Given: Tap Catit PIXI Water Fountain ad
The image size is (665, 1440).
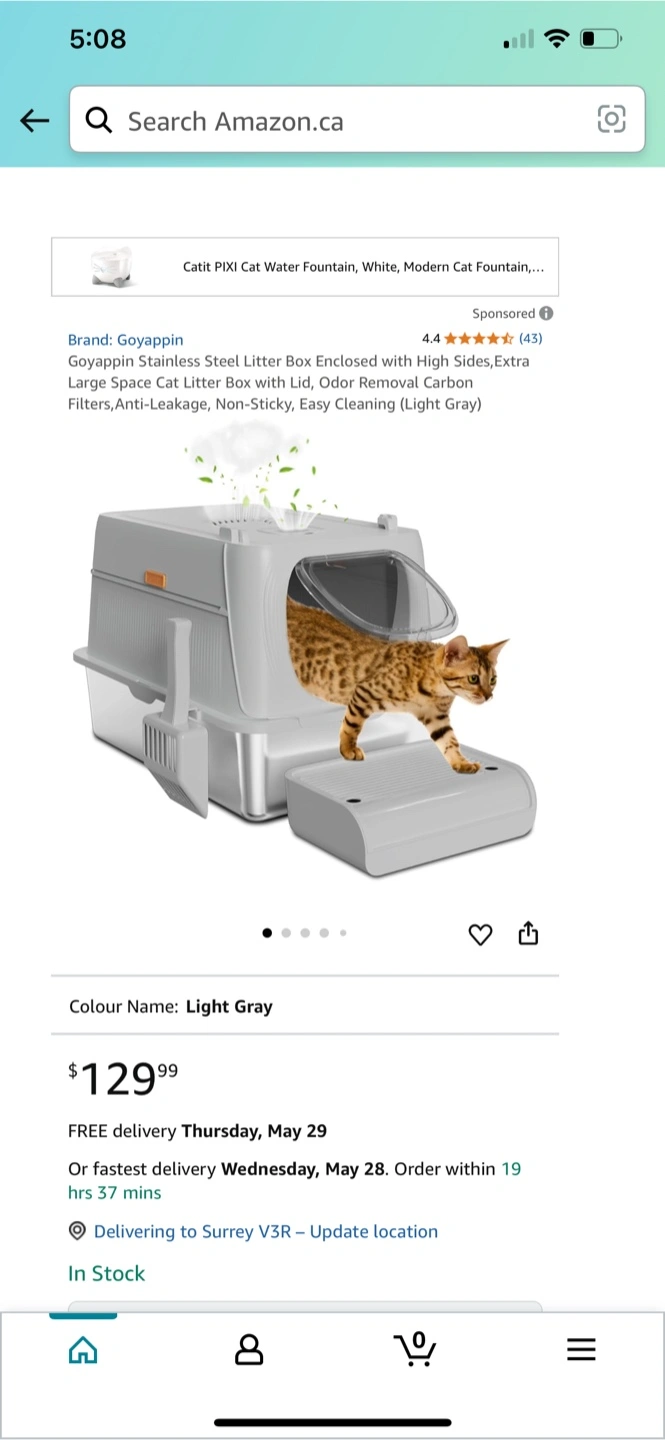Looking at the screenshot, I should (305, 267).
